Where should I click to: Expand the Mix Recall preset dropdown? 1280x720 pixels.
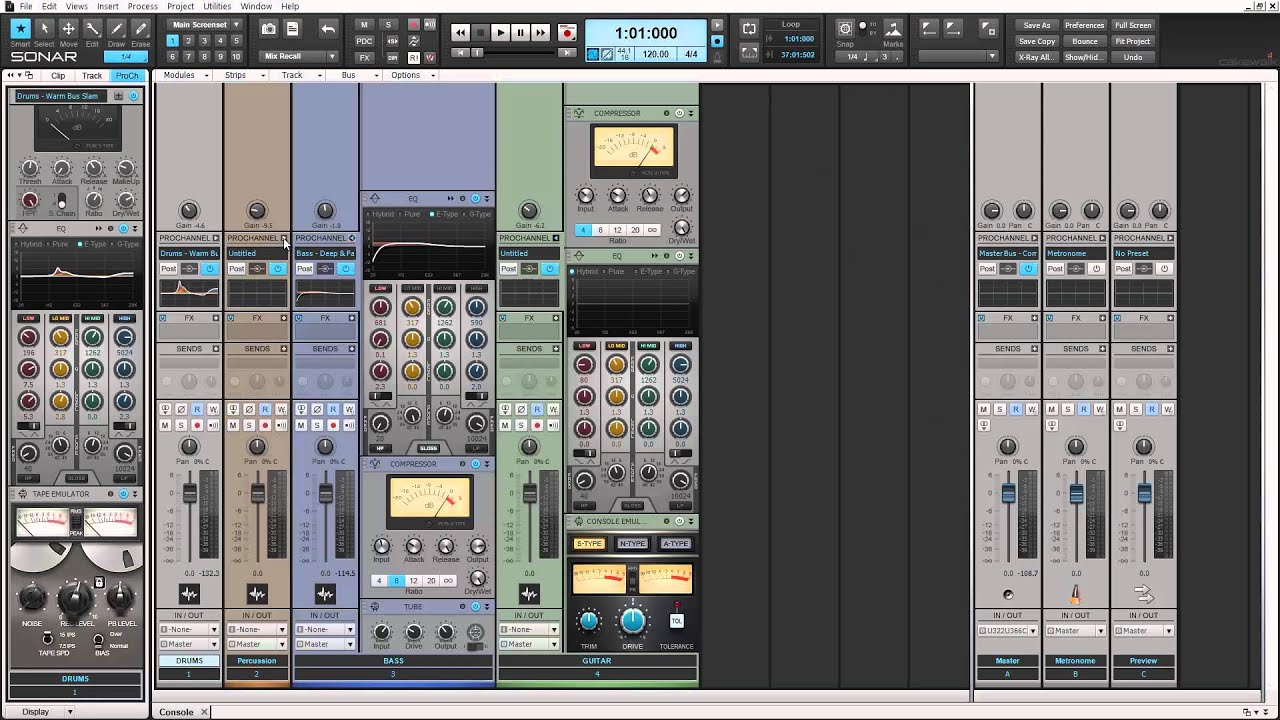pyautogui.click(x=299, y=57)
